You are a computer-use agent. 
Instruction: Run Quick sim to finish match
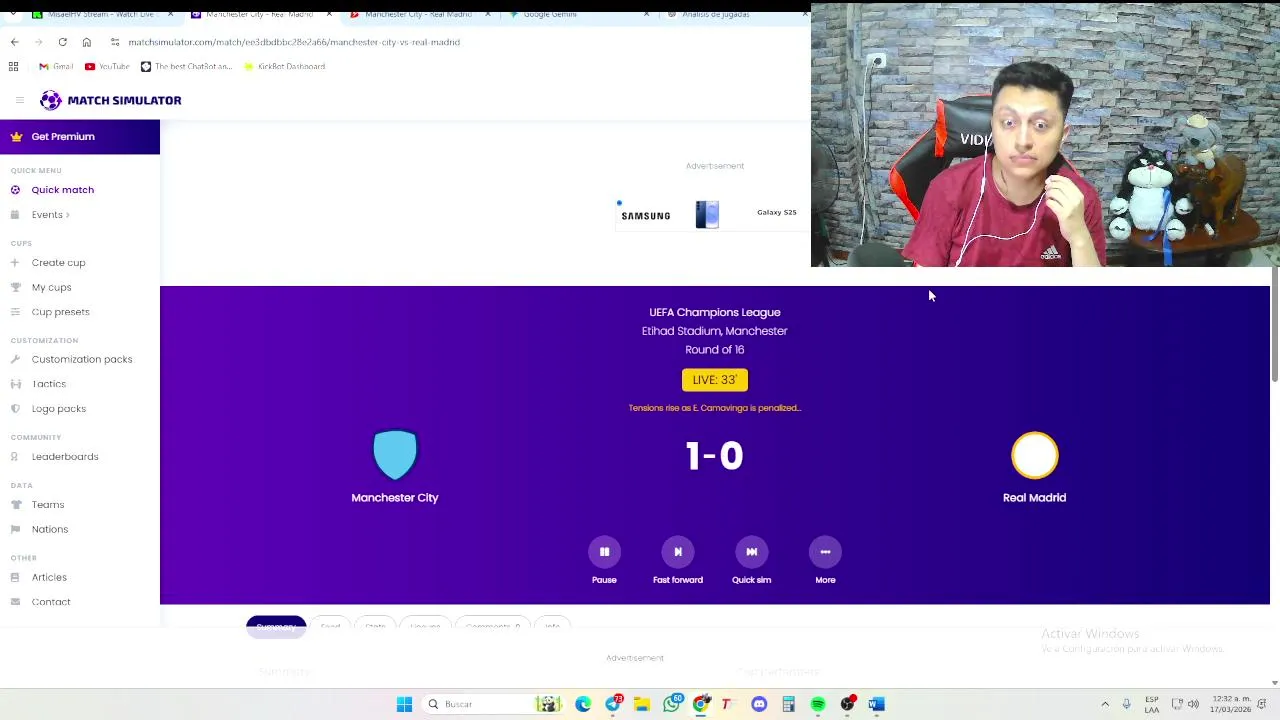751,552
